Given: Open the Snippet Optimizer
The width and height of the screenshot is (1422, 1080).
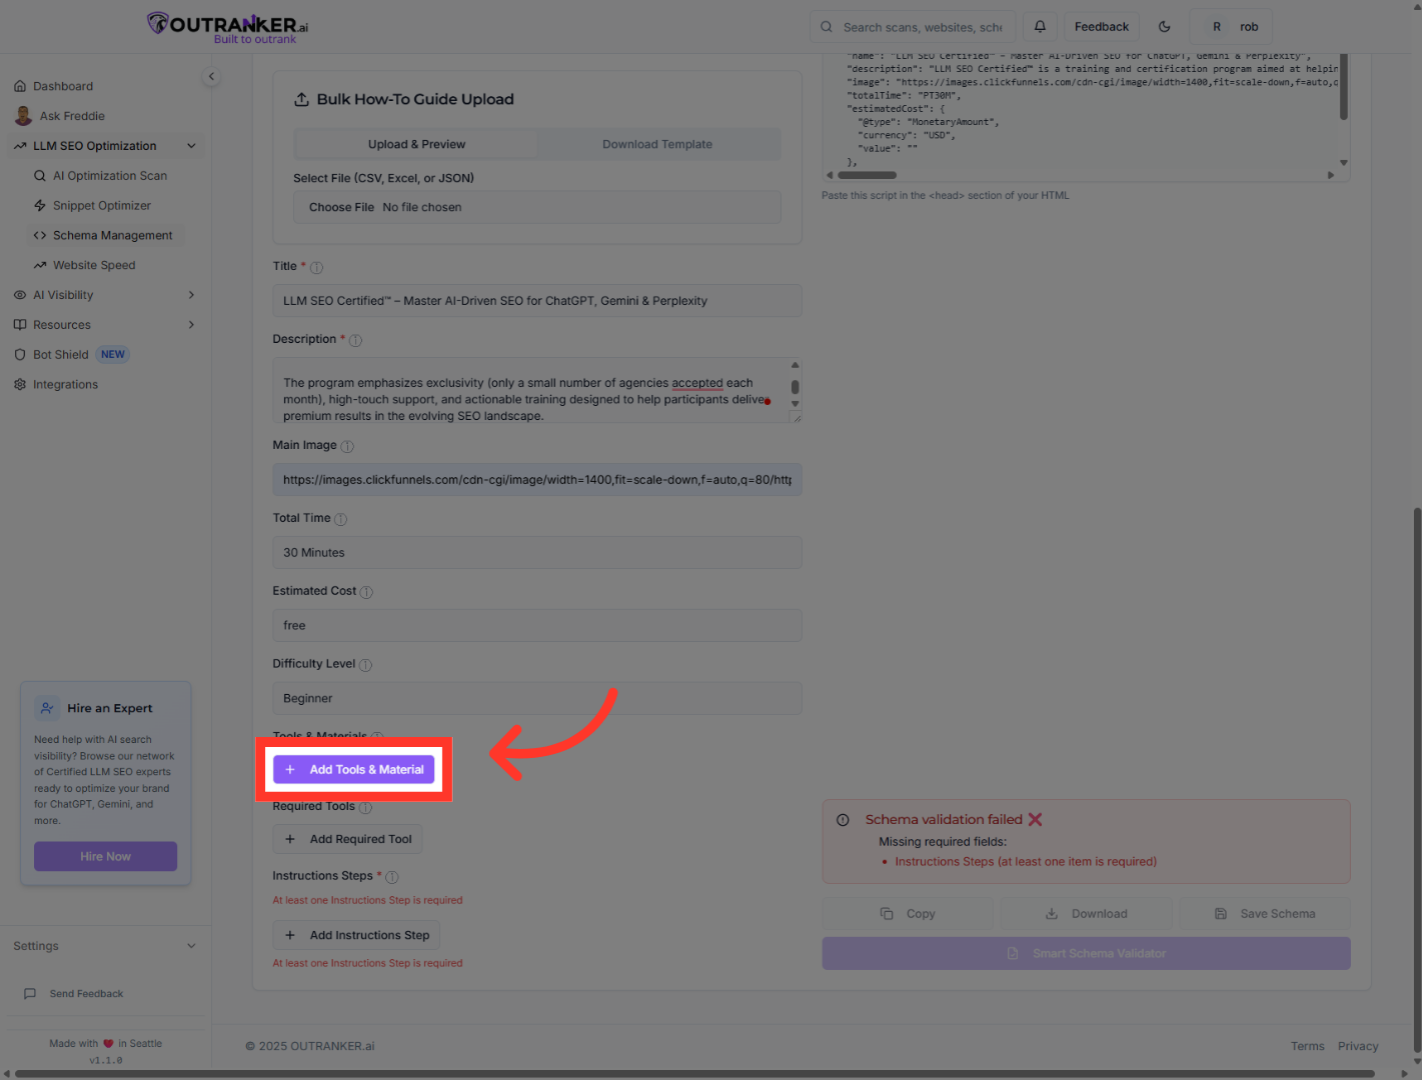Looking at the screenshot, I should (x=102, y=205).
